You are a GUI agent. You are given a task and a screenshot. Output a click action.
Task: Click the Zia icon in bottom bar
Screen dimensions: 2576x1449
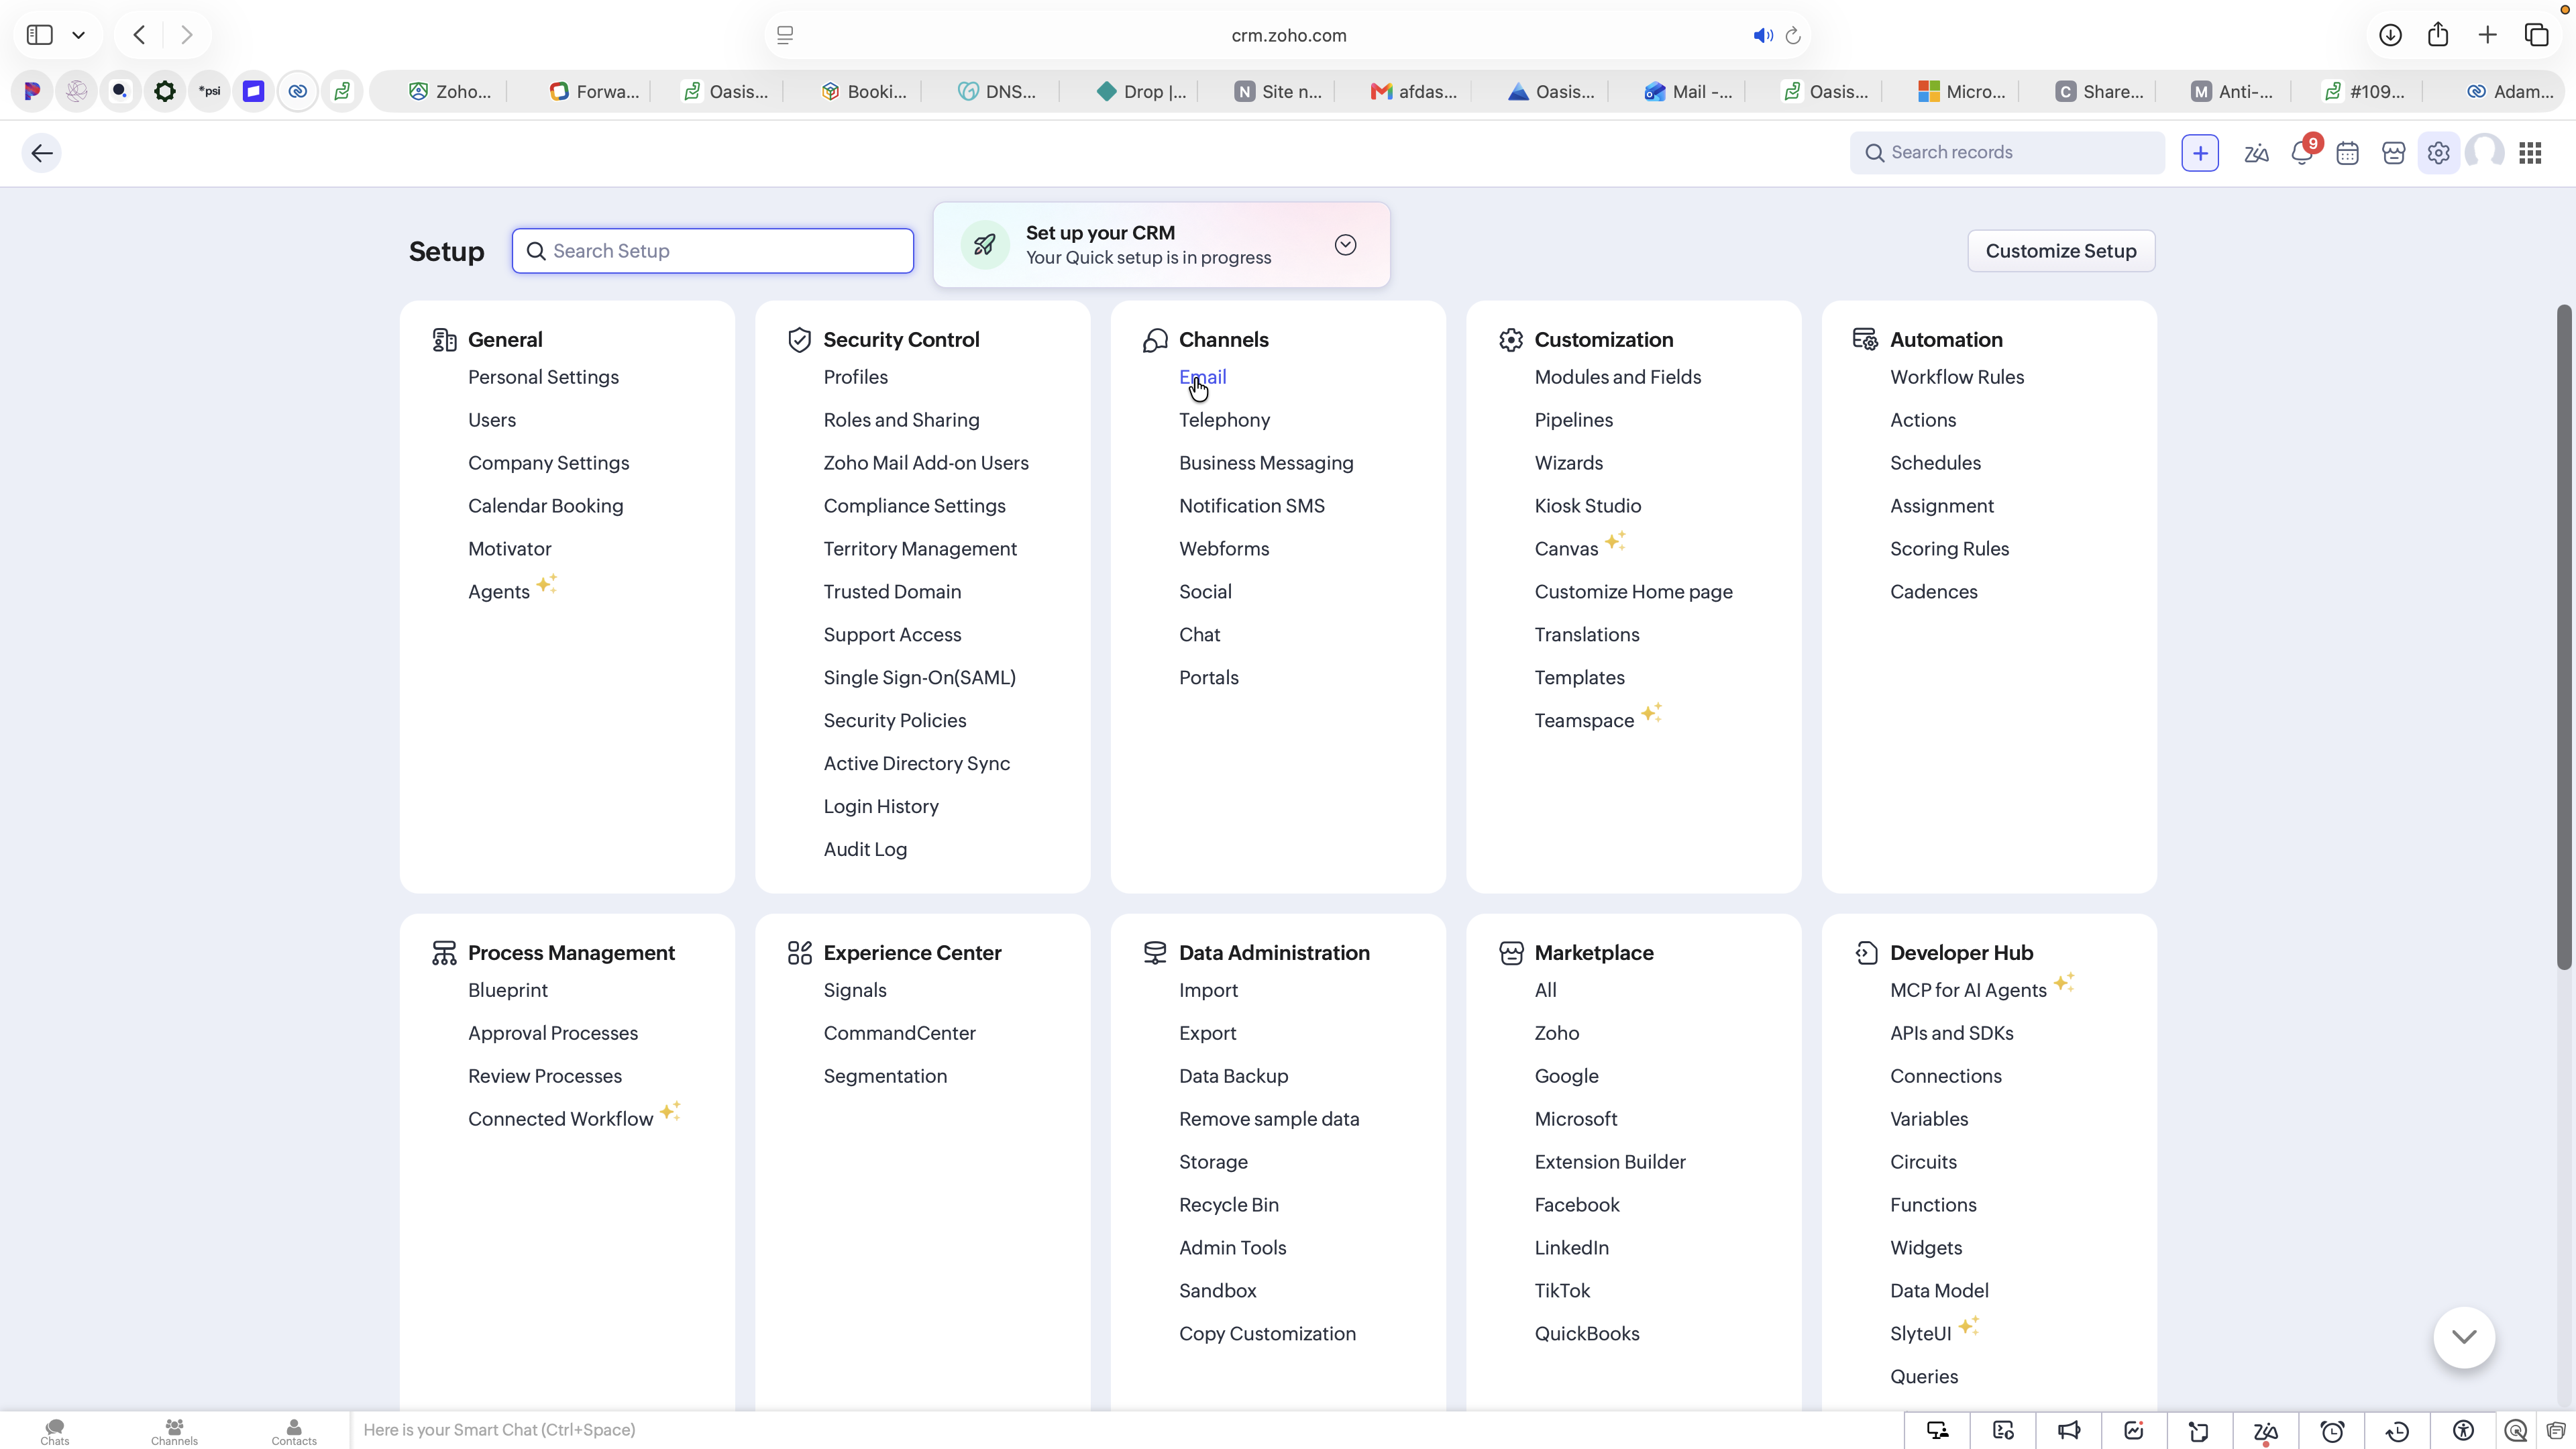[2266, 1431]
